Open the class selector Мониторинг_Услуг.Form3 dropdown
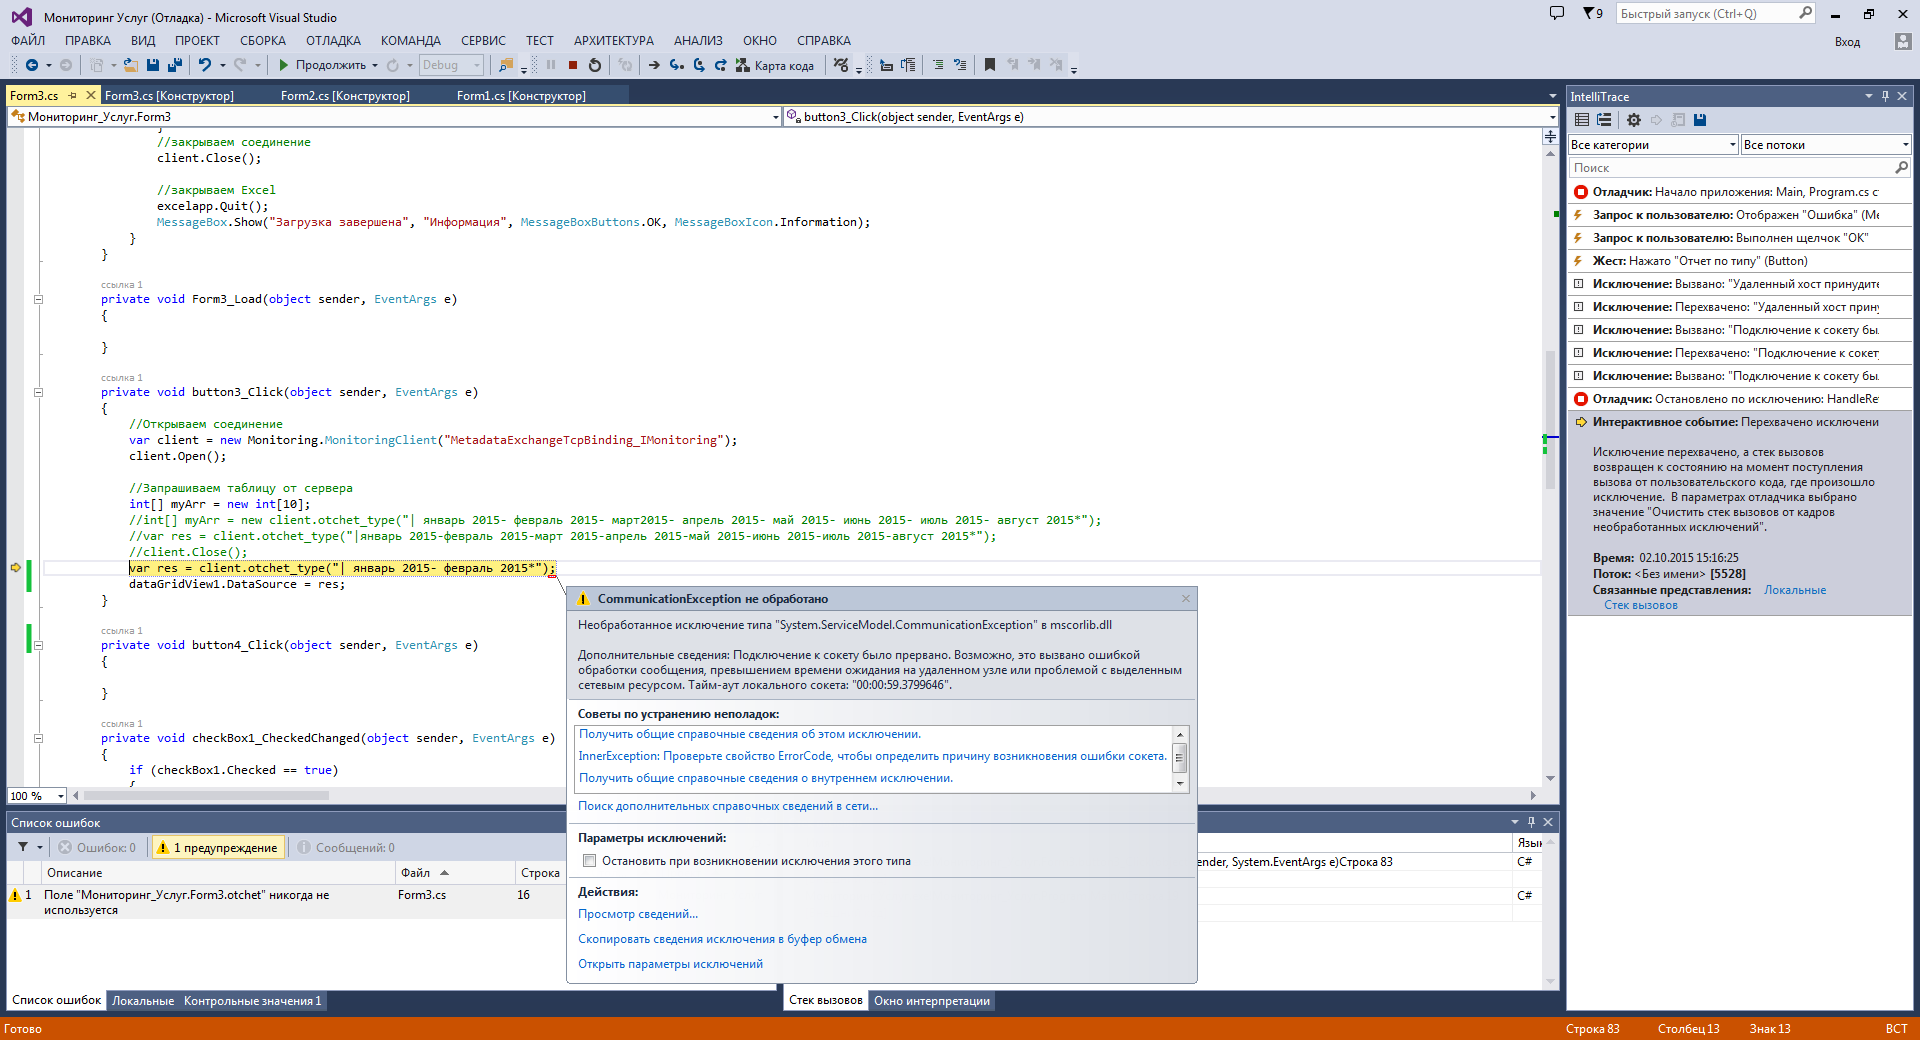 (395, 117)
